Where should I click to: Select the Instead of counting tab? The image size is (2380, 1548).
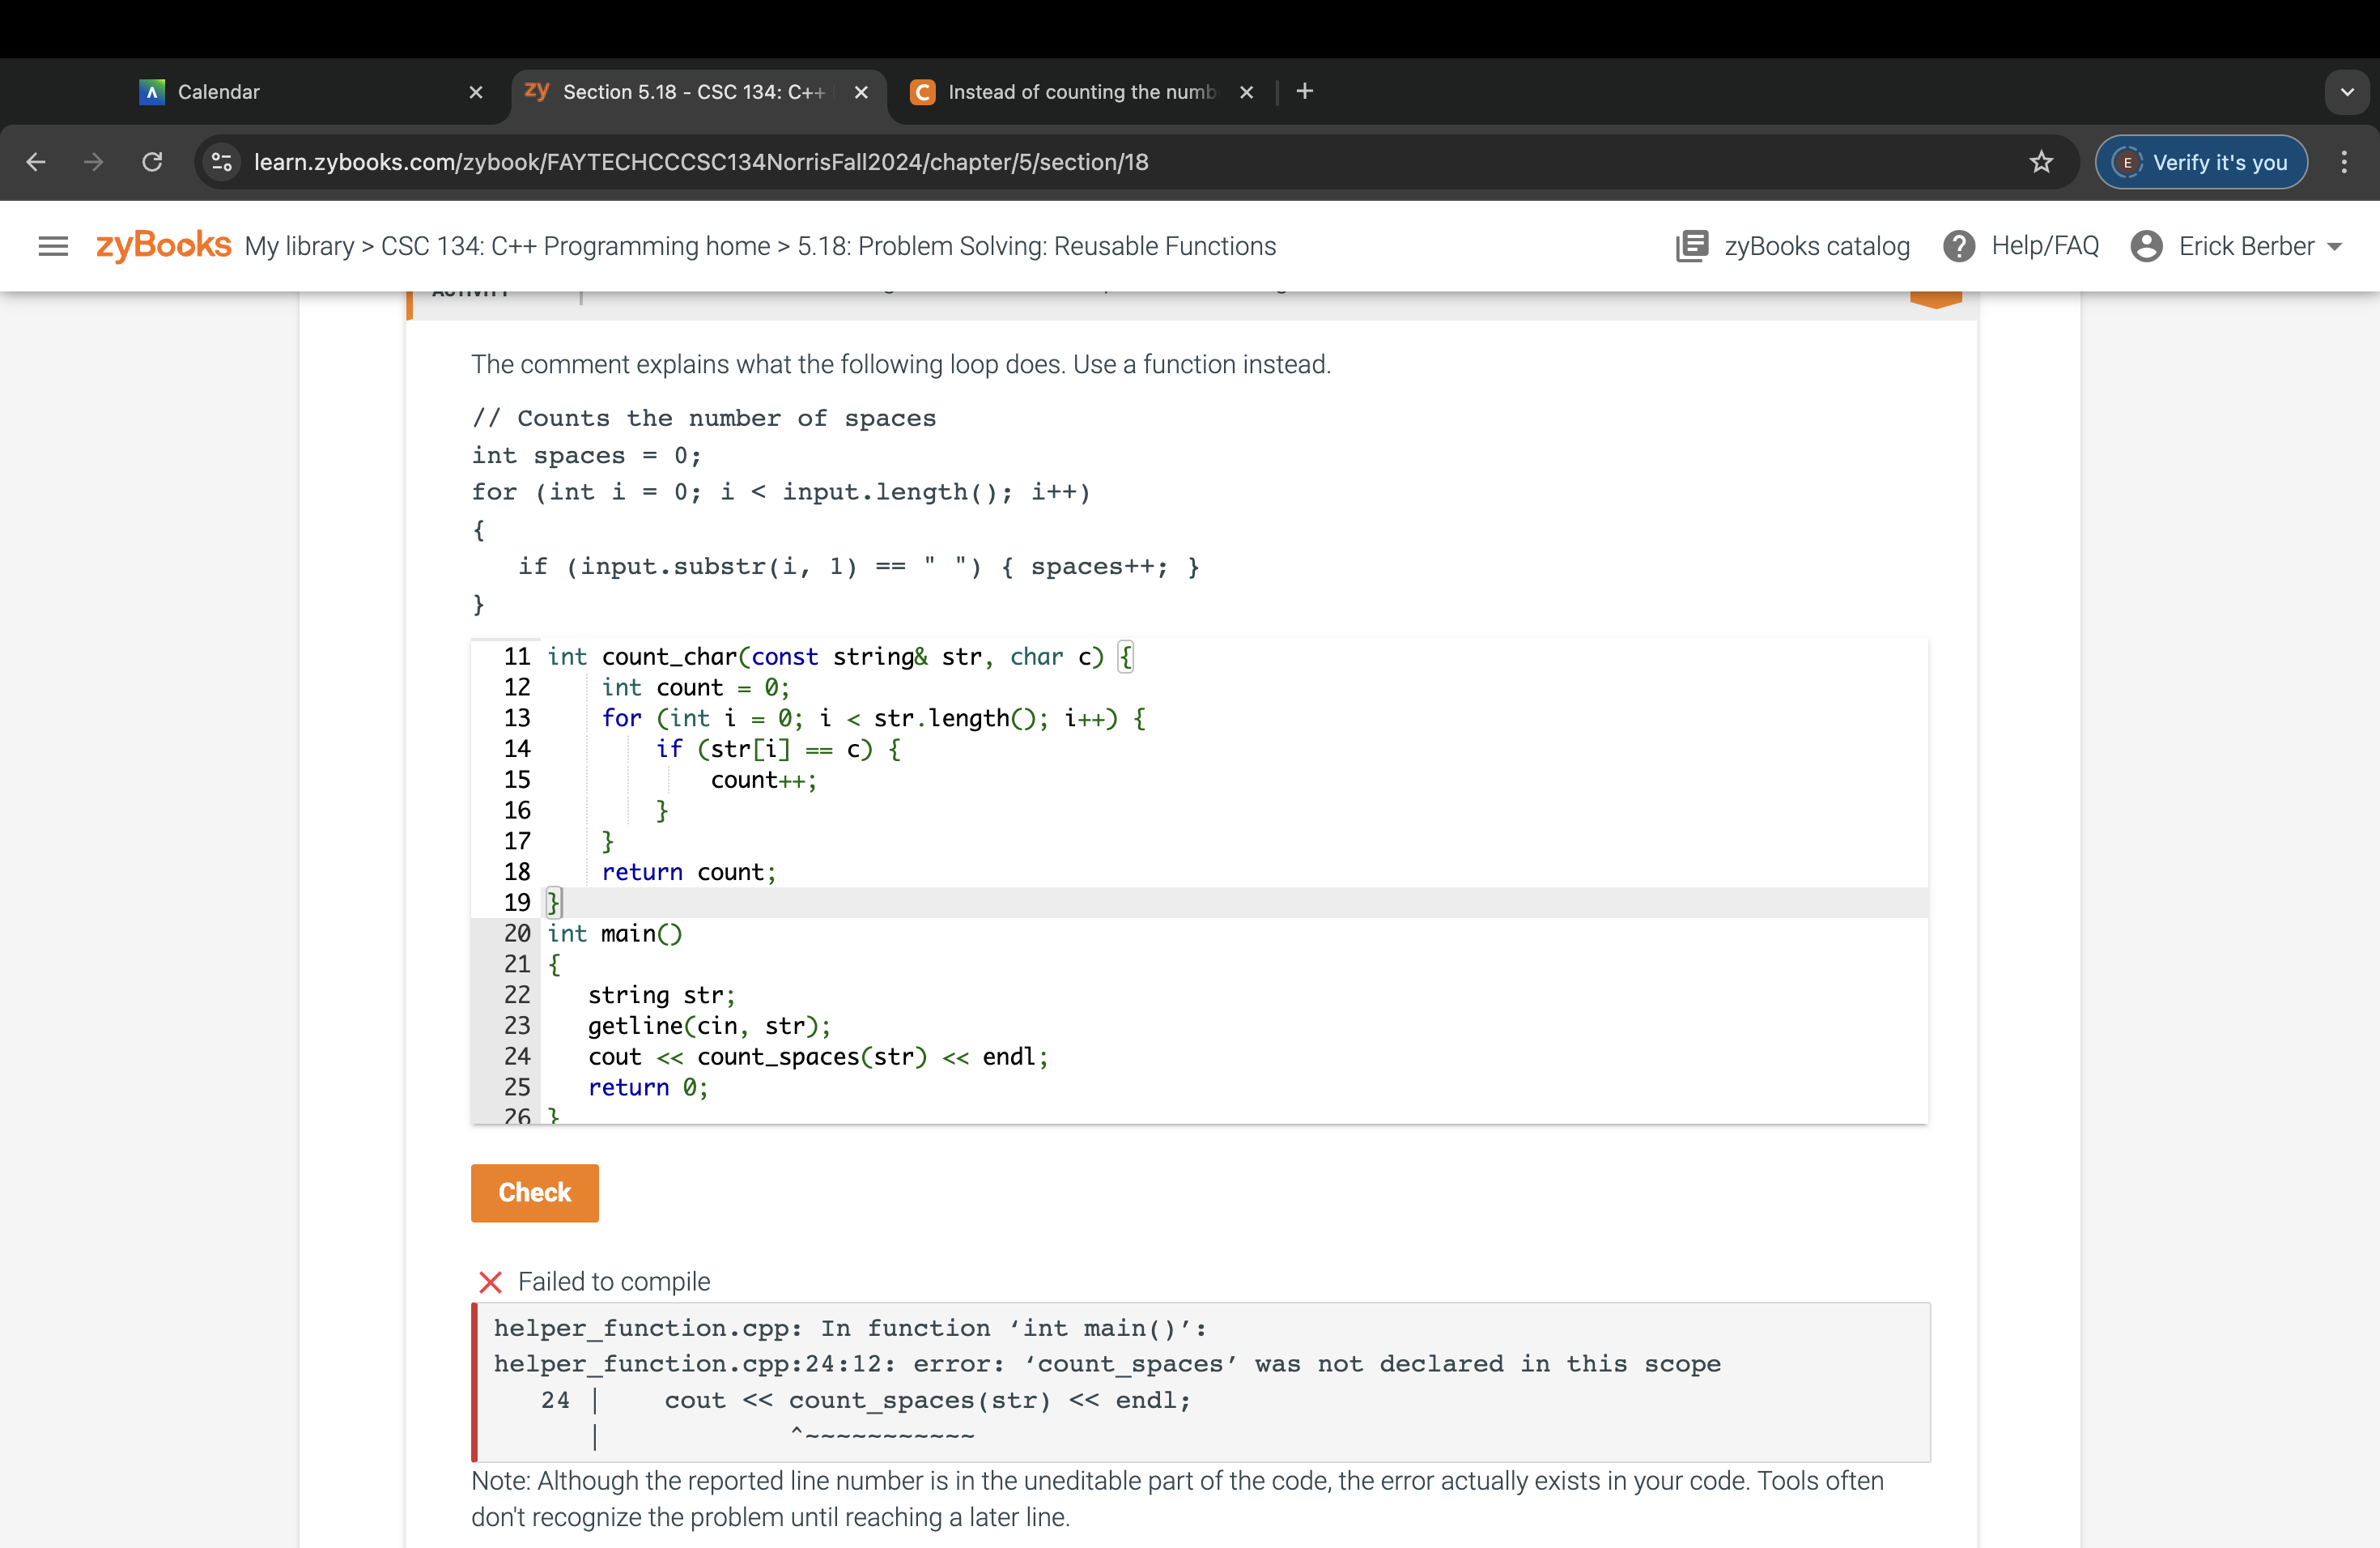point(1078,92)
